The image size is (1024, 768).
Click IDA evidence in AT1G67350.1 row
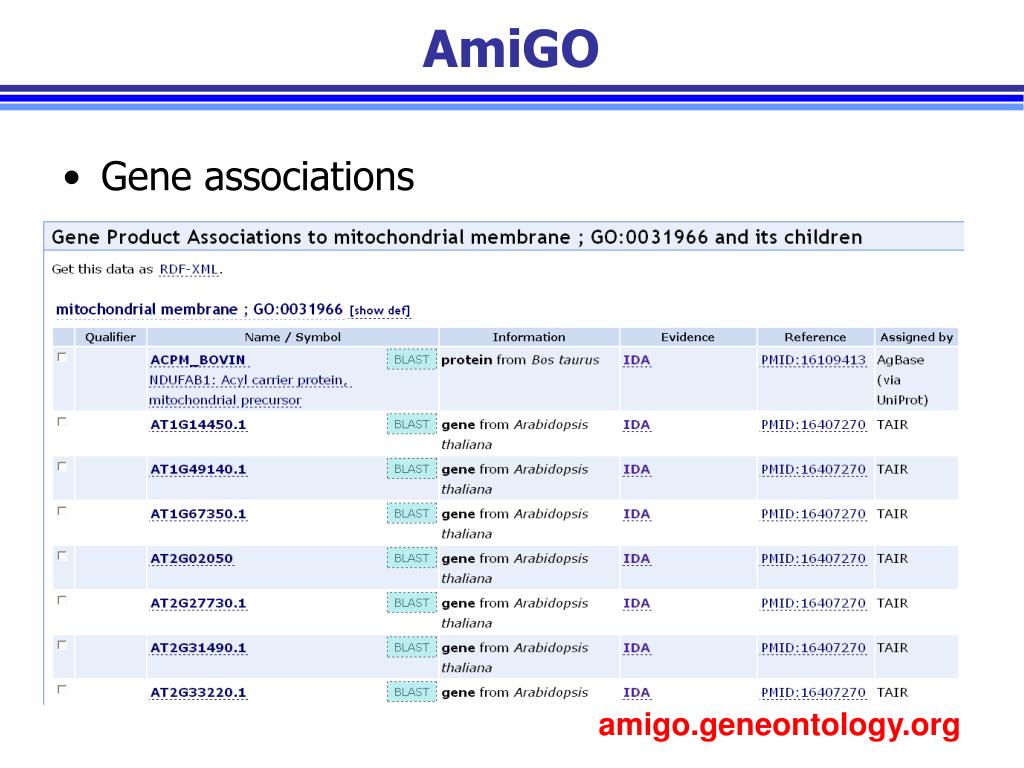(x=637, y=514)
